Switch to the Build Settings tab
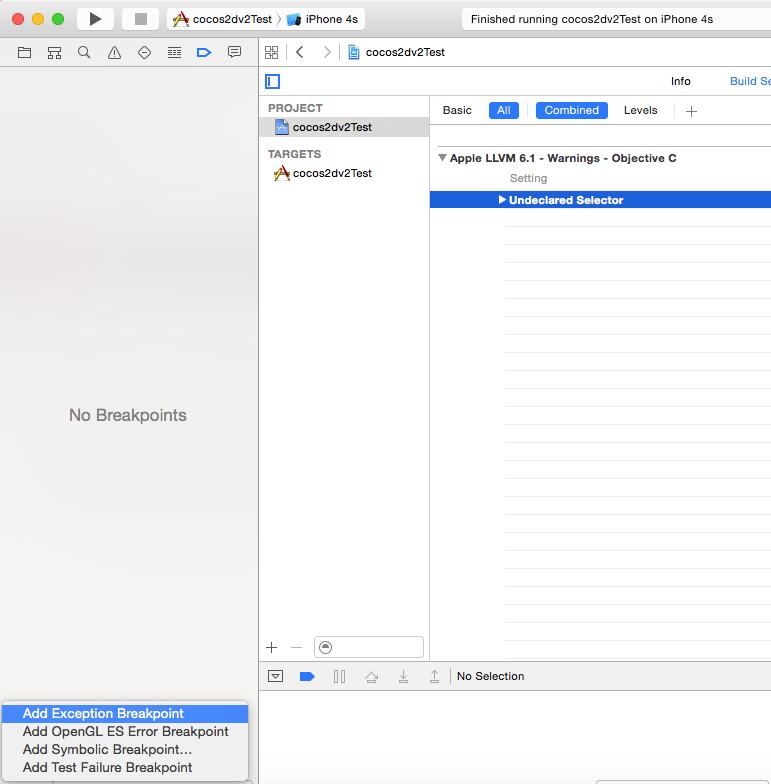This screenshot has height=784, width=771. point(750,81)
